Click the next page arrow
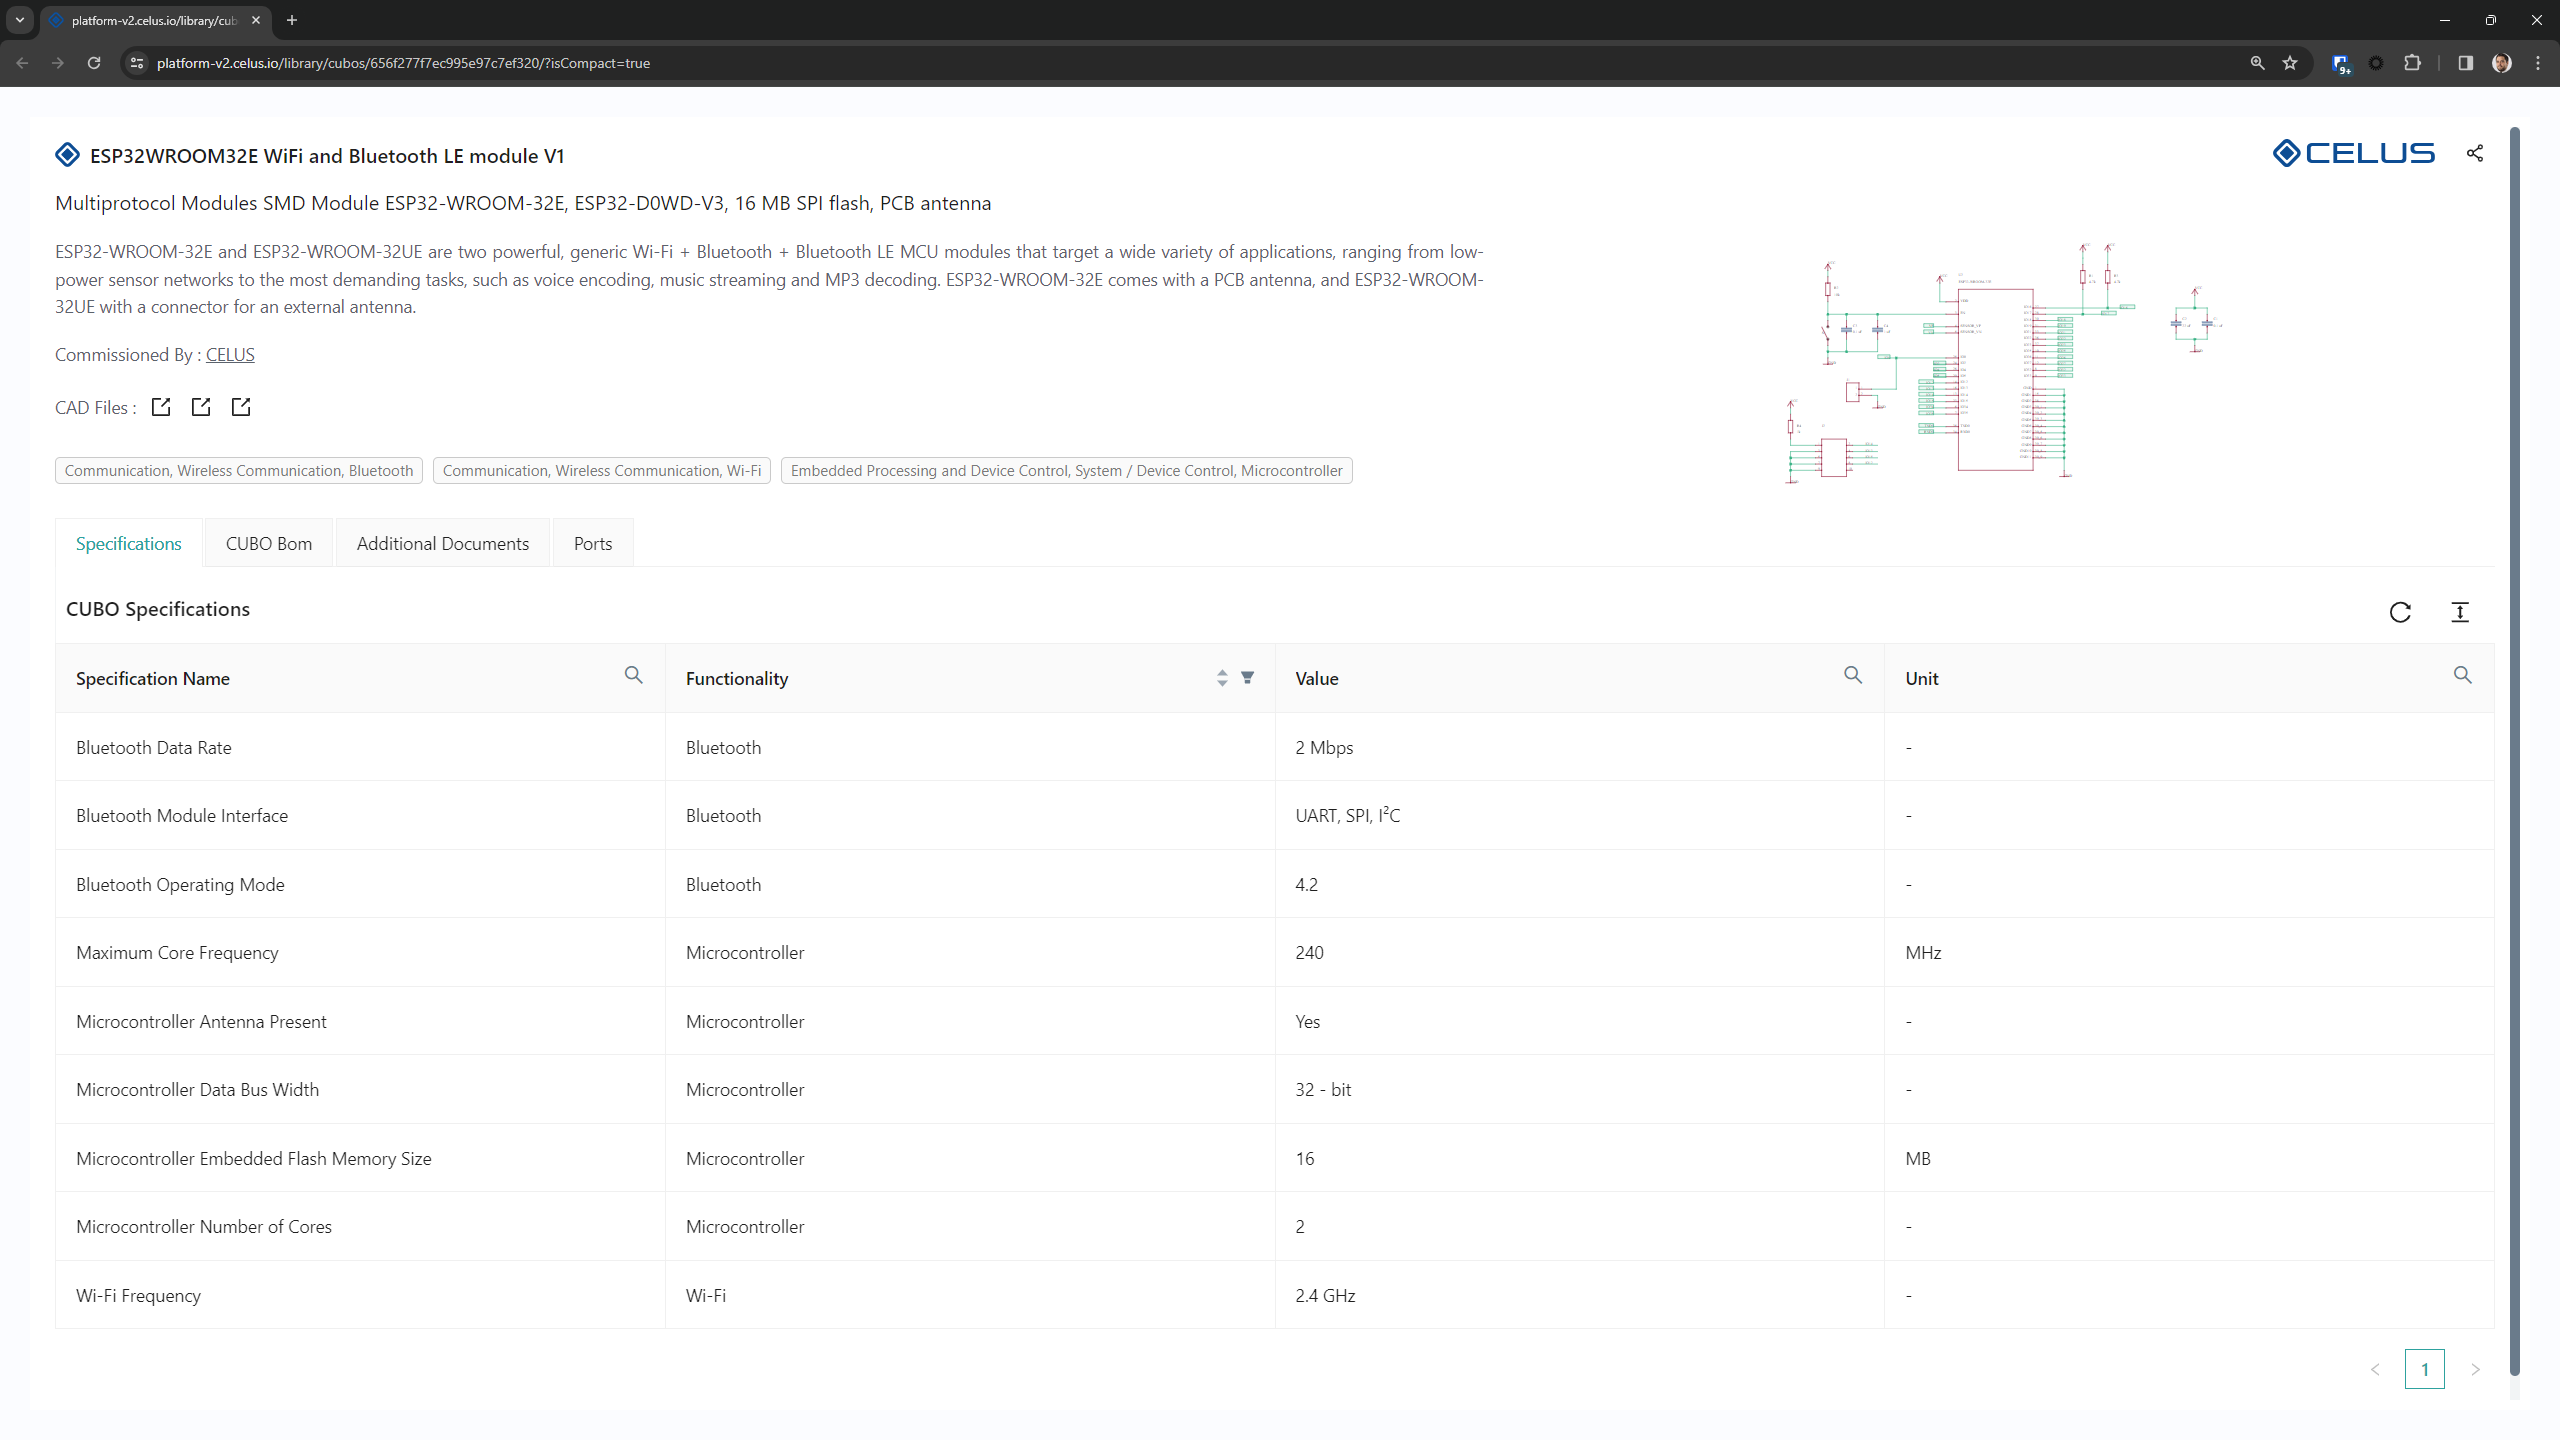2560x1440 pixels. pos(2475,1369)
